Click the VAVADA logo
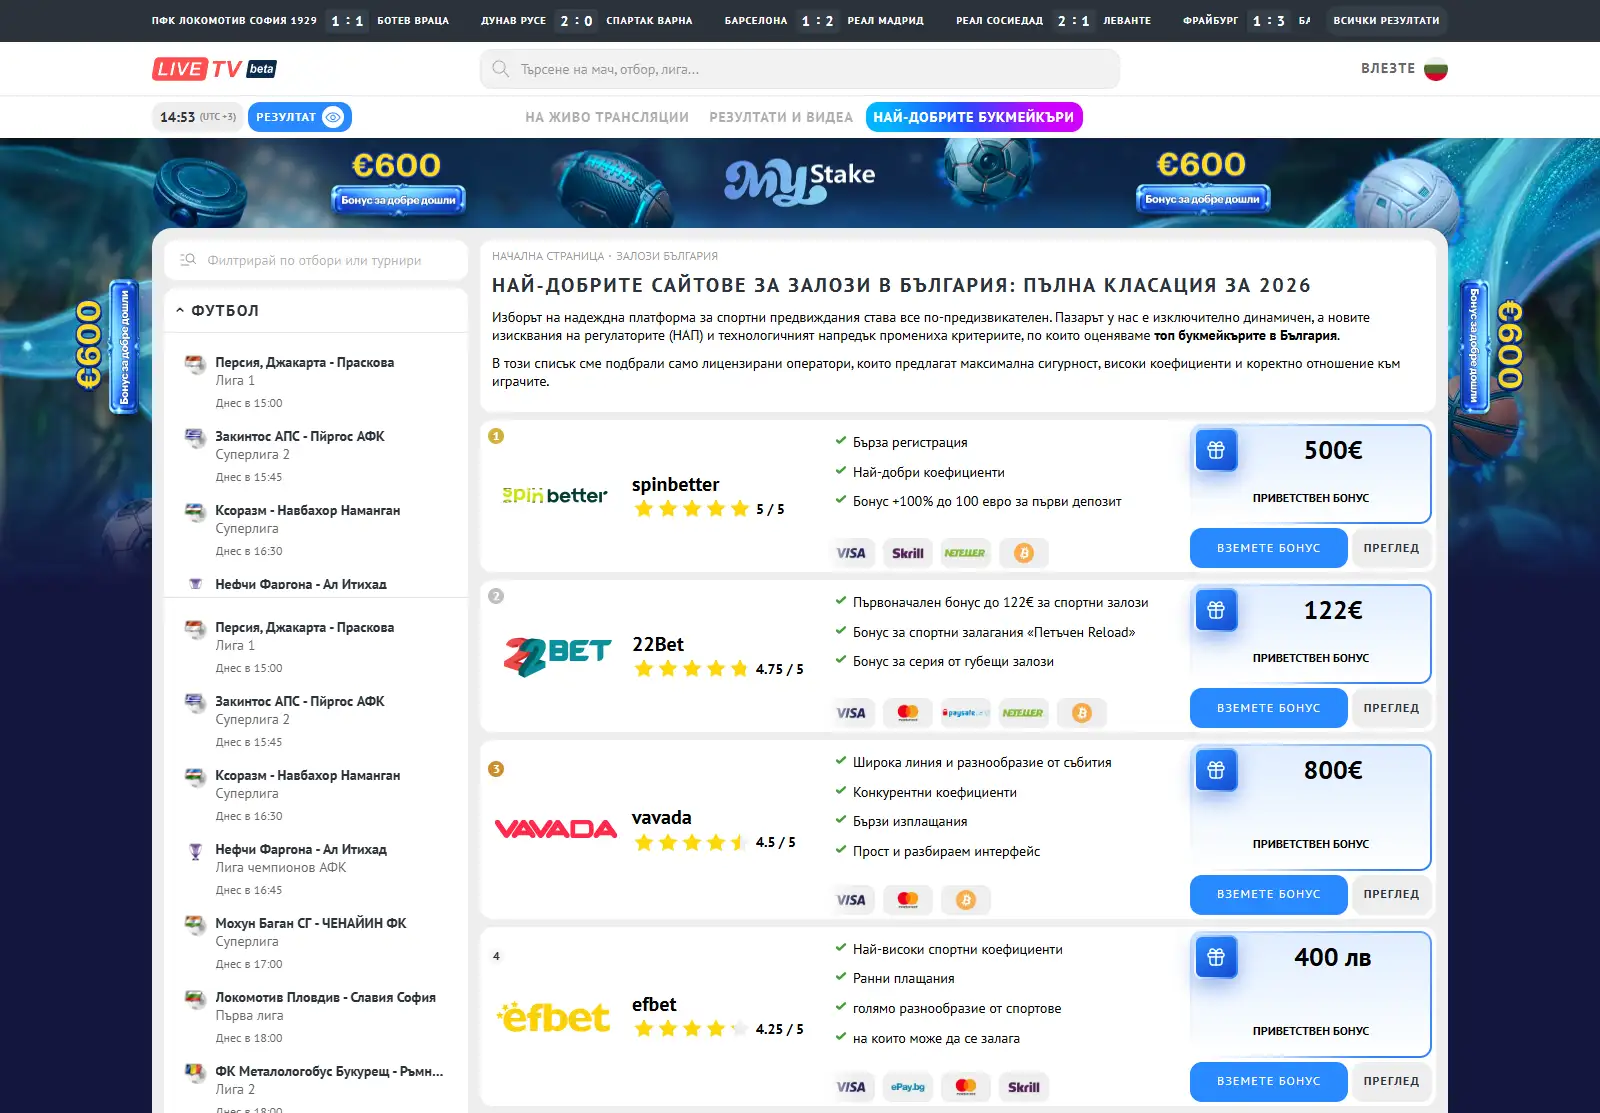 (556, 829)
